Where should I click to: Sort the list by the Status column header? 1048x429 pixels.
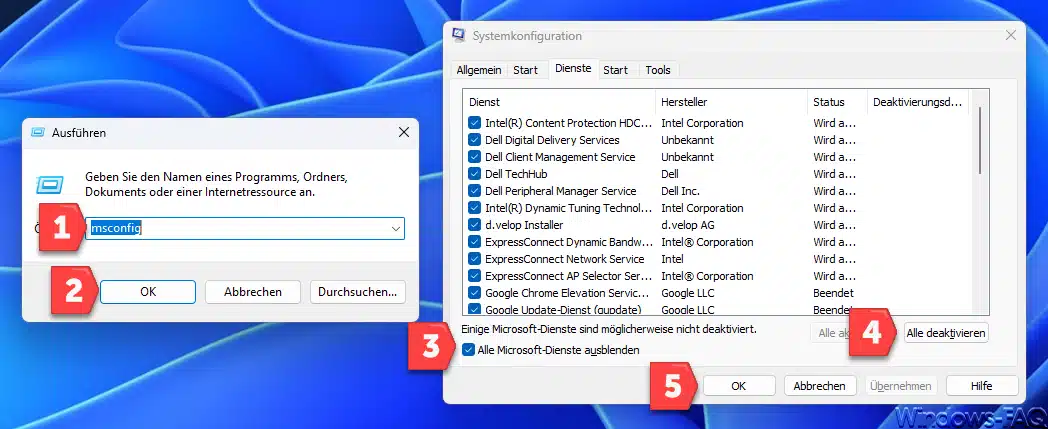click(836, 102)
